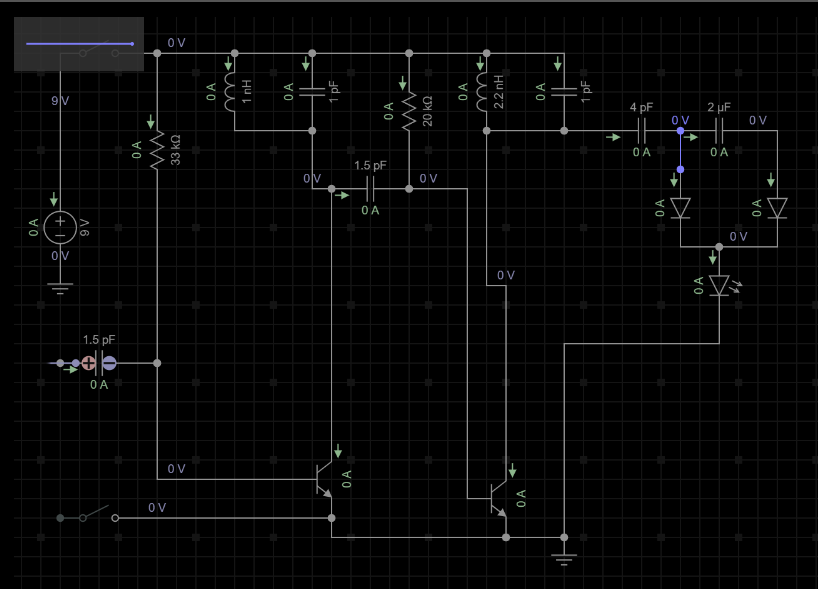Select the ground symbol under the voltage source
The image size is (818, 589).
60,289
